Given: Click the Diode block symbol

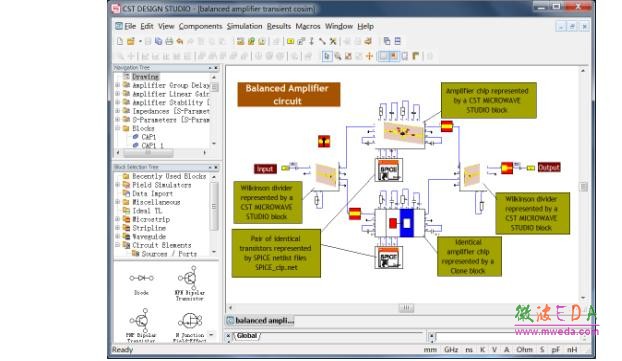Looking at the screenshot, I should click(141, 278).
